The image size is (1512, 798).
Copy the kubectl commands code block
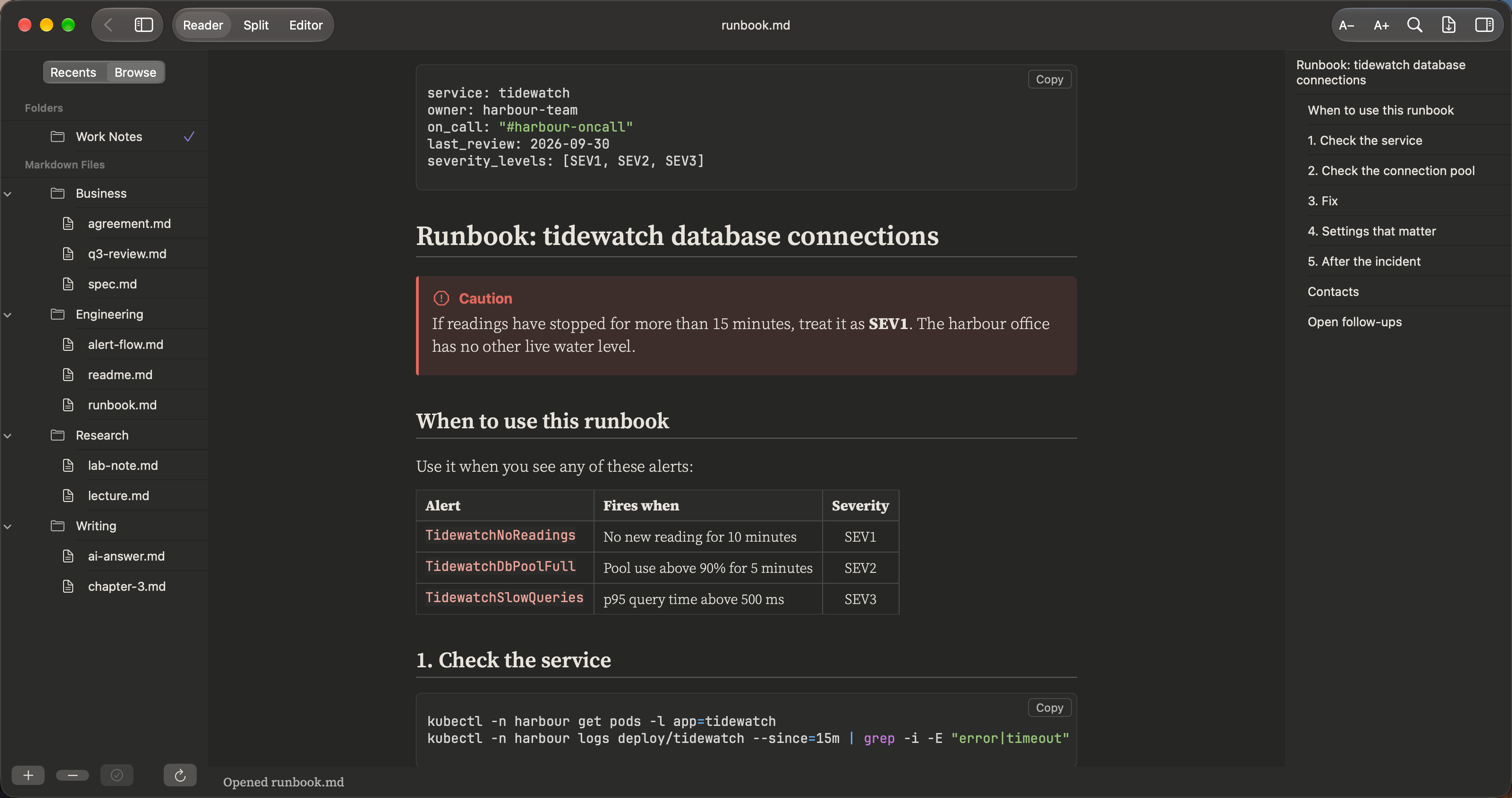[1050, 708]
